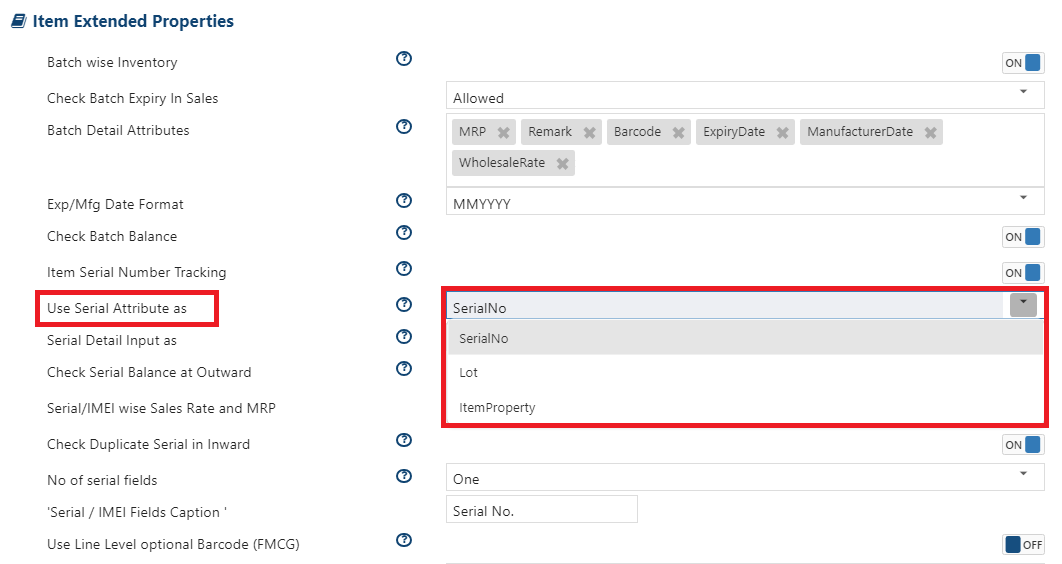Image resolution: width=1062 pixels, height=564 pixels.
Task: Remove the MRP batch attribute tag
Action: point(503,133)
